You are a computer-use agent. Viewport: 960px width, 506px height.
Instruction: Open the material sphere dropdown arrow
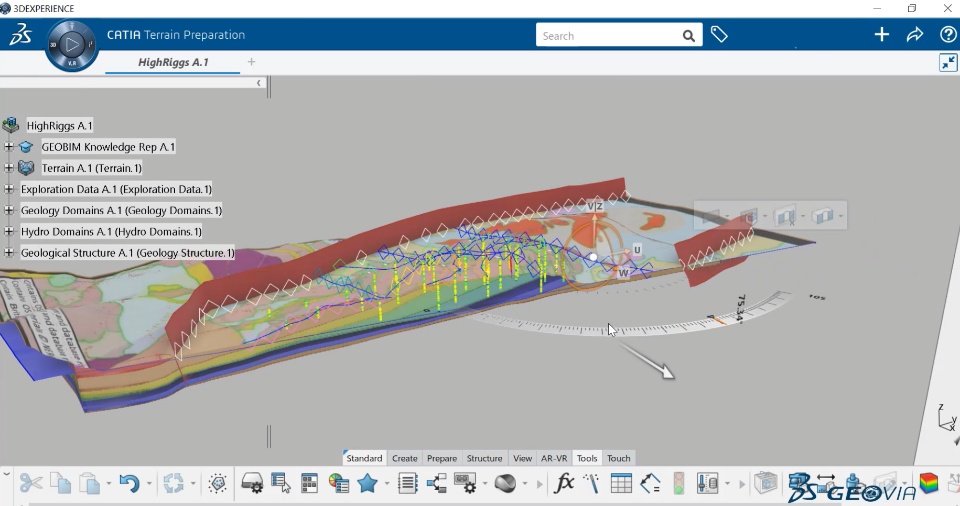[x=525, y=484]
